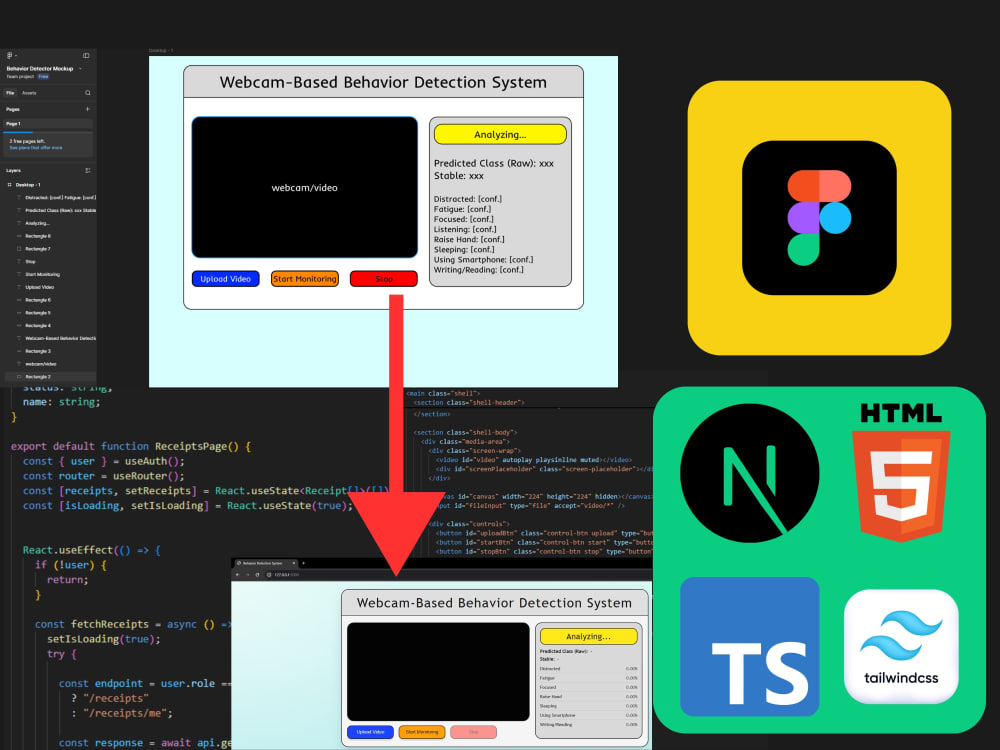This screenshot has width=1000, height=750.
Task: Select the Desktop - 1 frame icon
Action: tap(10, 185)
